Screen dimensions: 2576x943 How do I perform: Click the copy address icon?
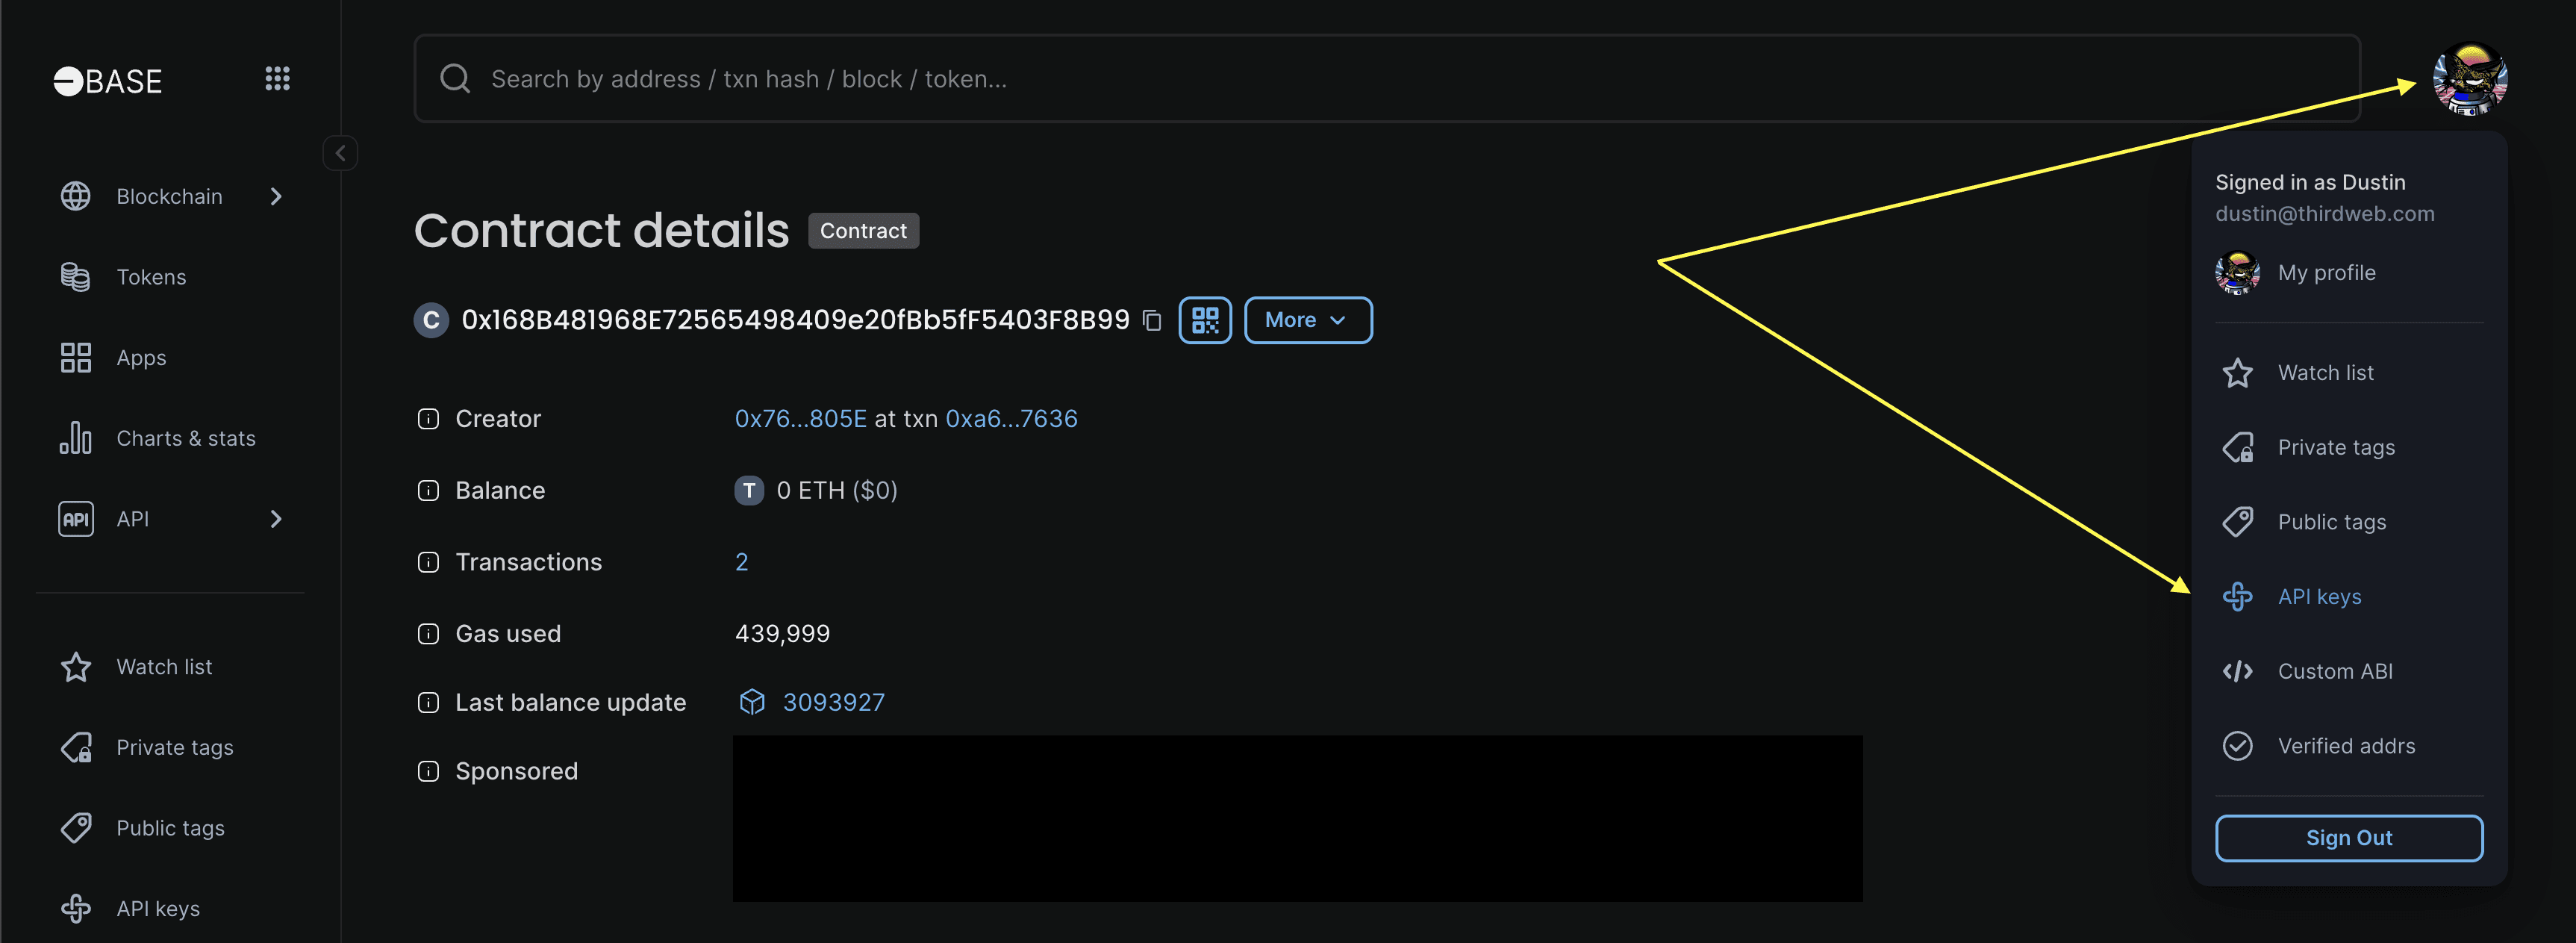pos(1155,319)
